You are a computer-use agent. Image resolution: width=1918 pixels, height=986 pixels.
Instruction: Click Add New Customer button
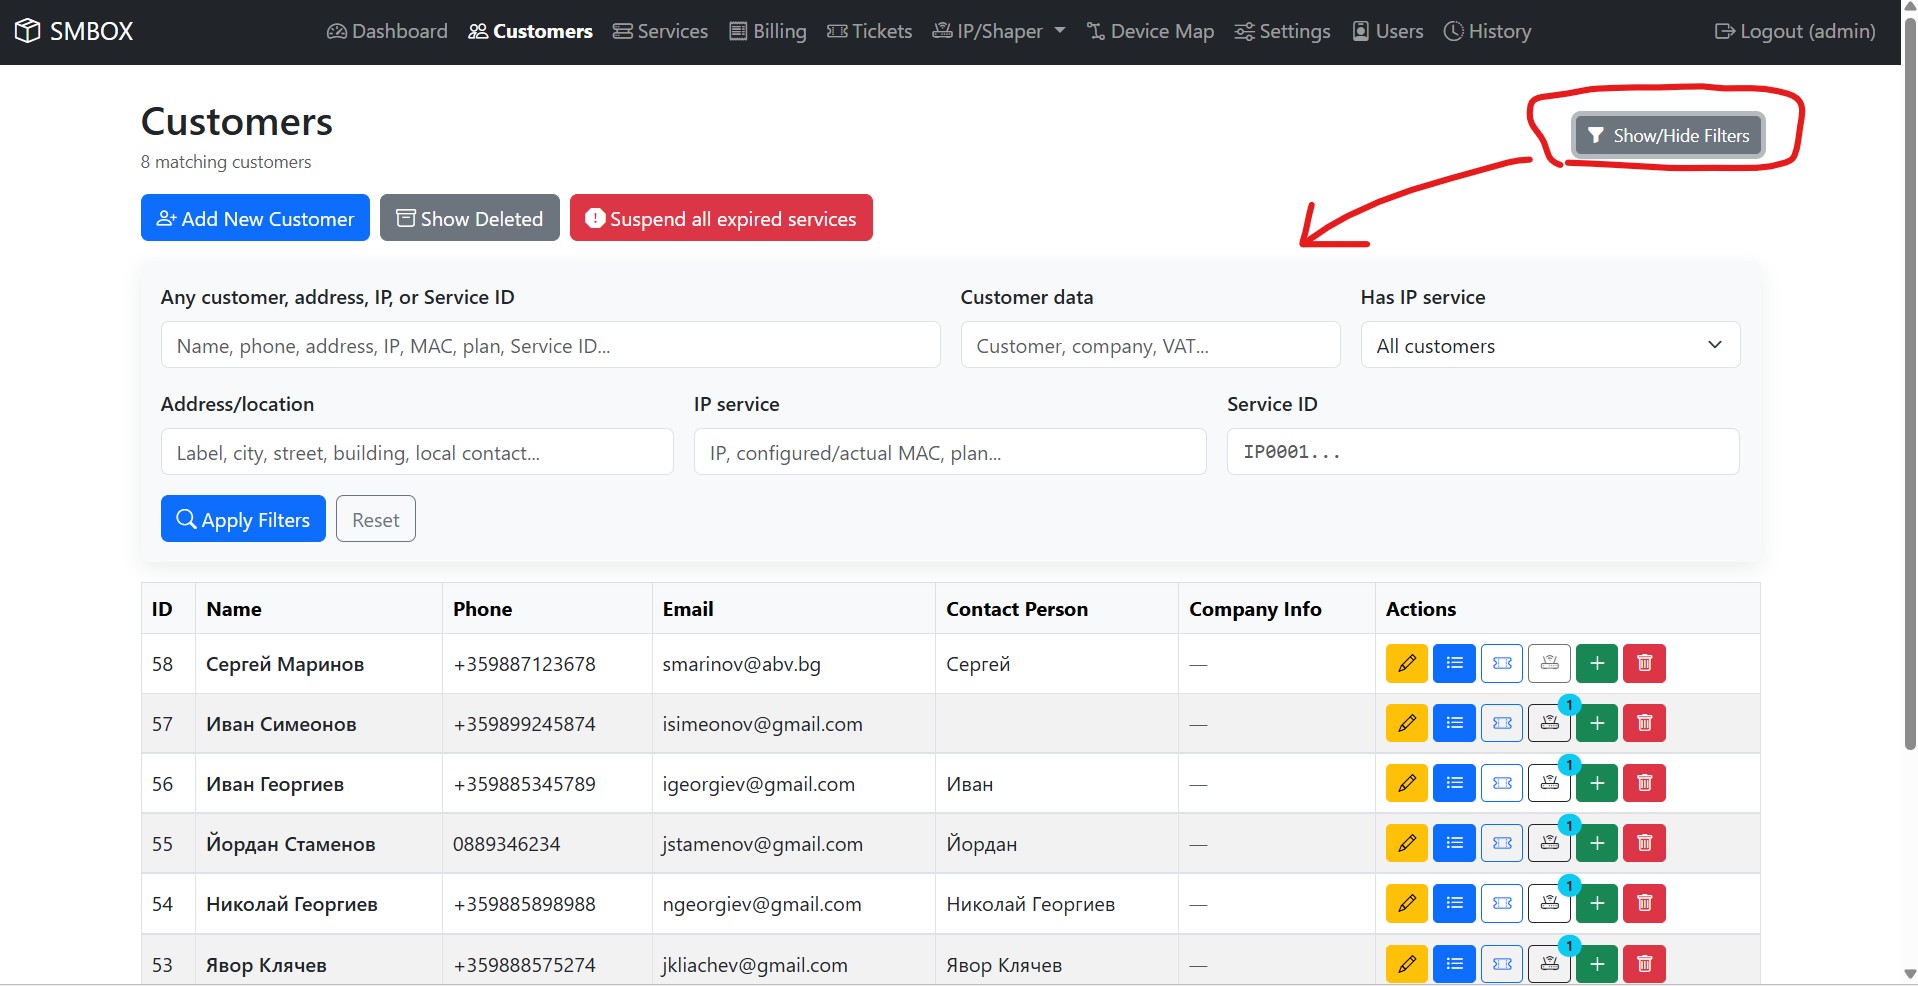pos(255,218)
